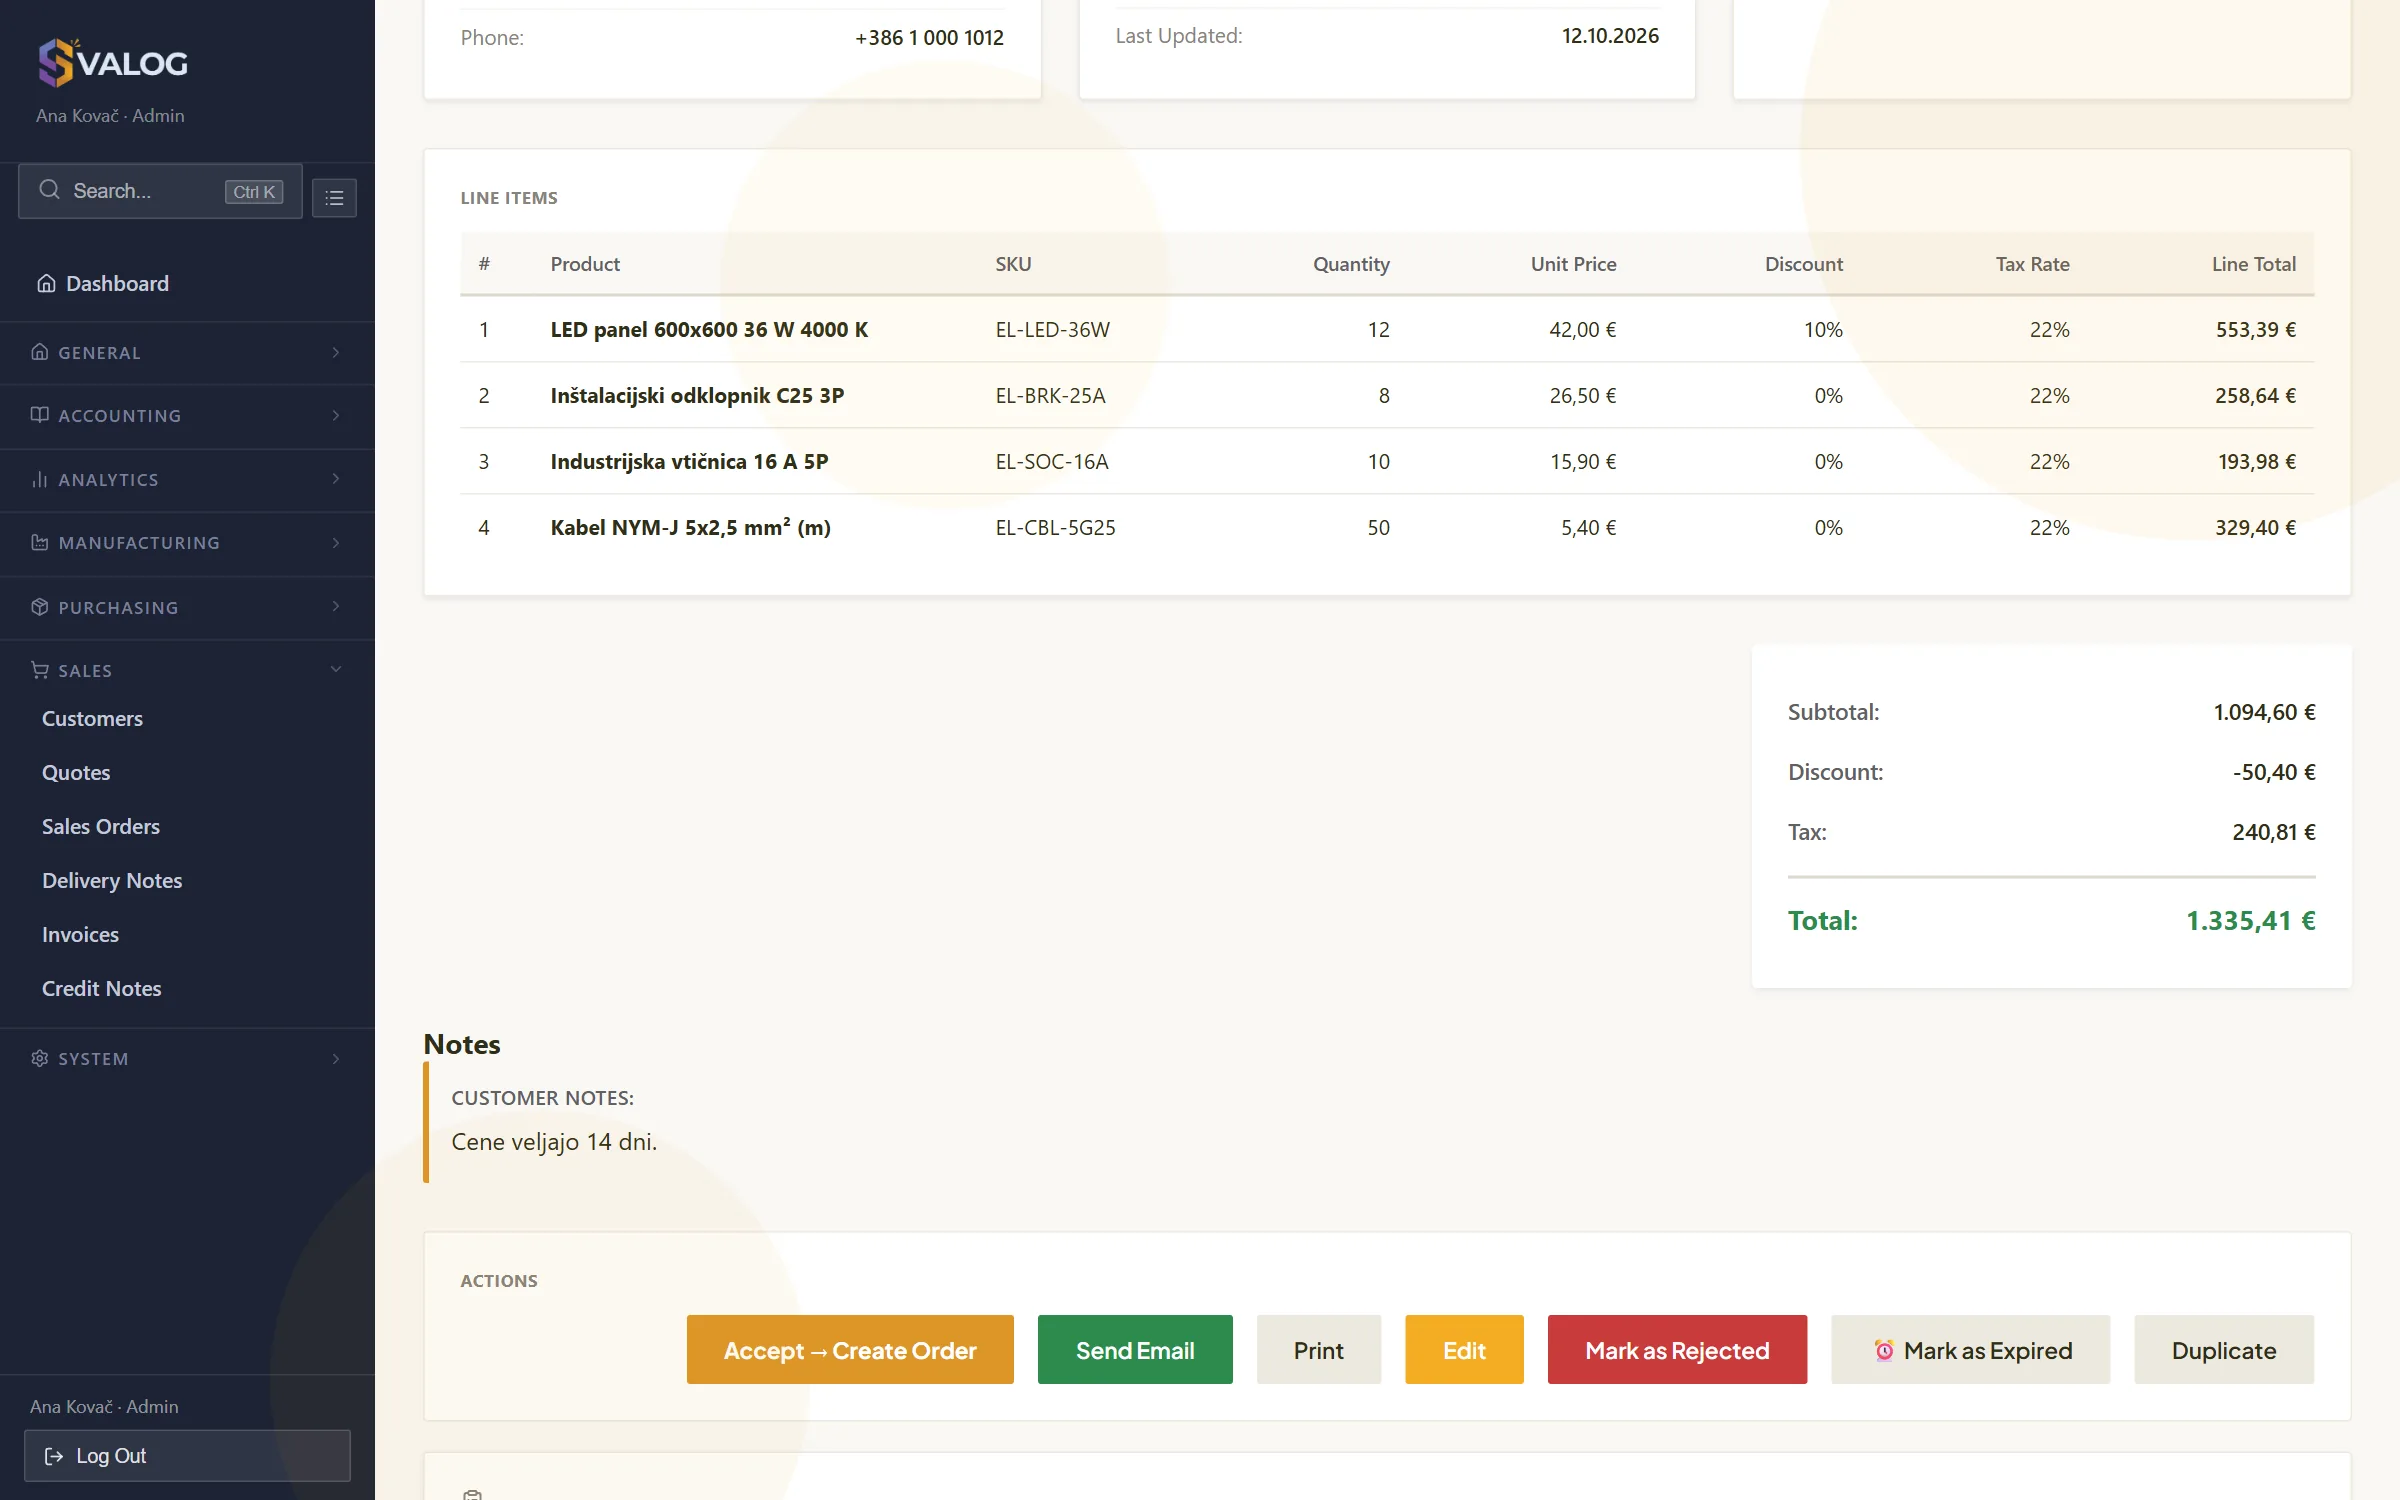Screen dimensions: 2400x1500
Task: Toggle the sidebar list-view icon button
Action: click(334, 198)
